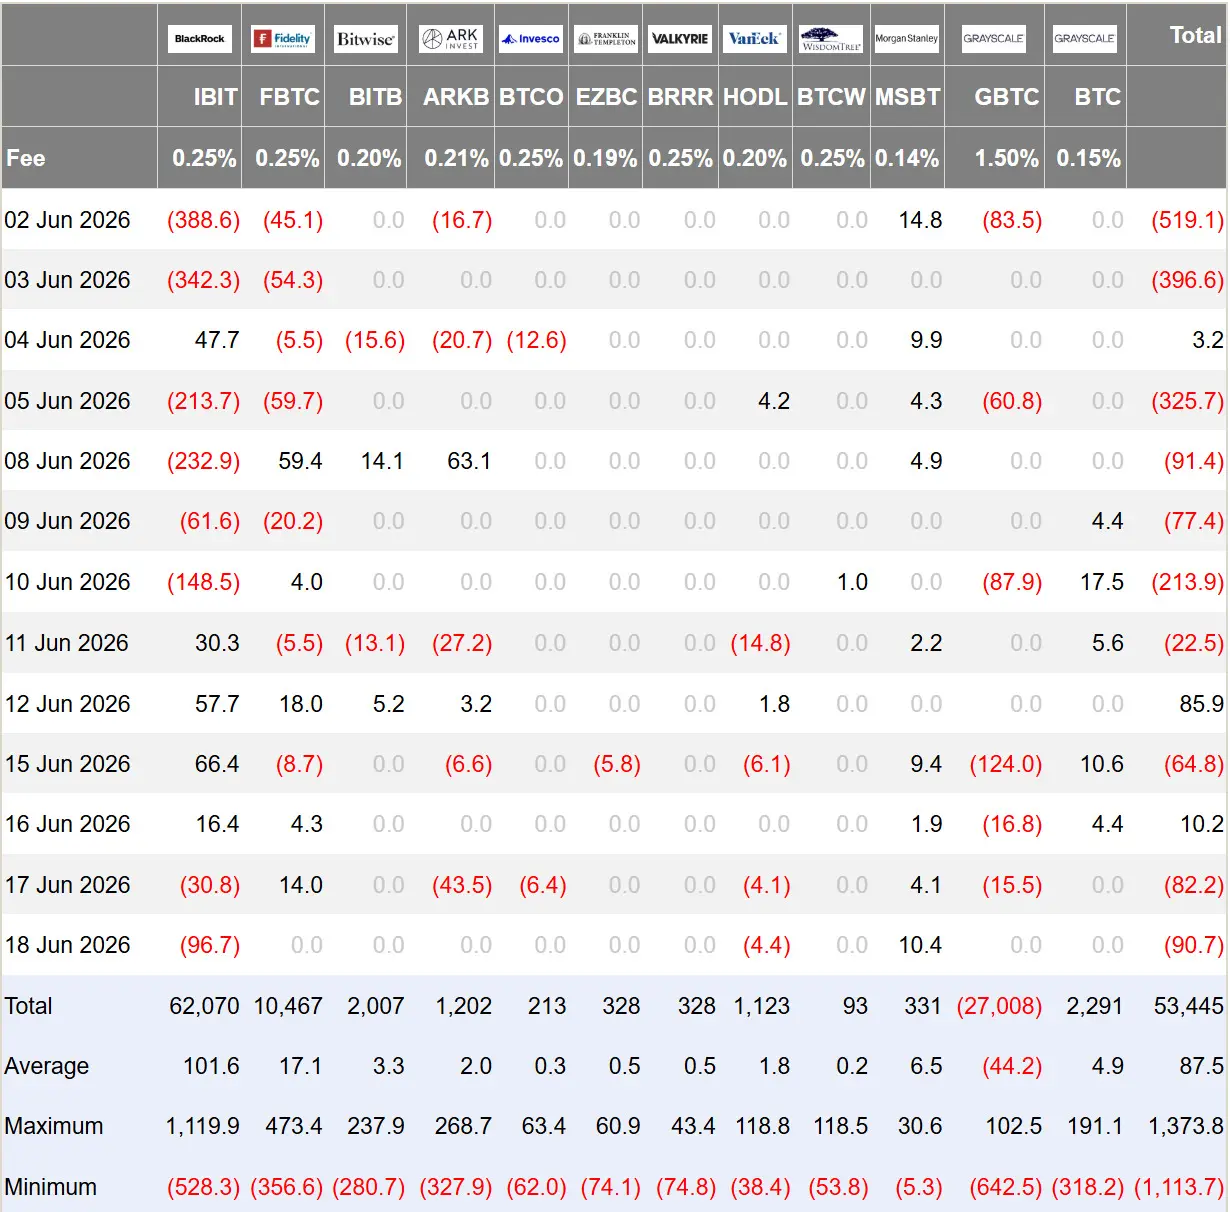Click the Grayscale logo above BTC

tap(1085, 39)
